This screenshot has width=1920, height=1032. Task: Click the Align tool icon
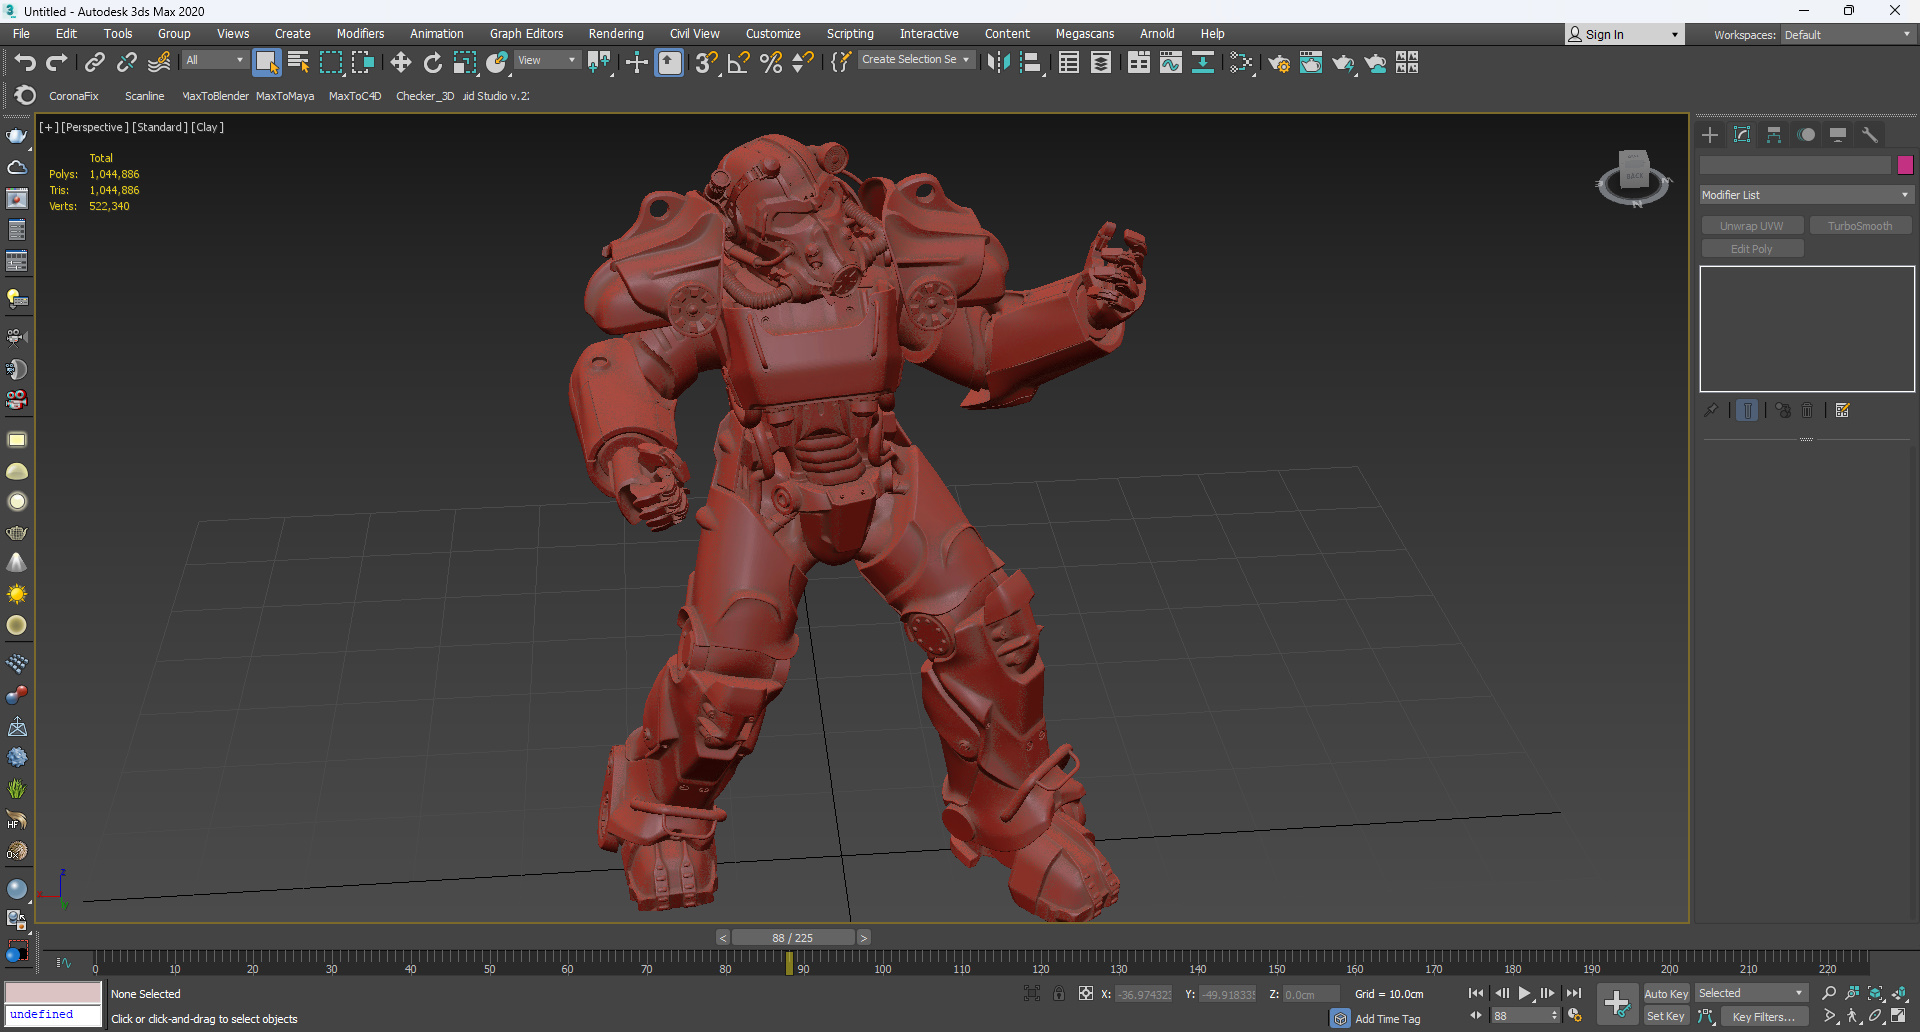1031,63
